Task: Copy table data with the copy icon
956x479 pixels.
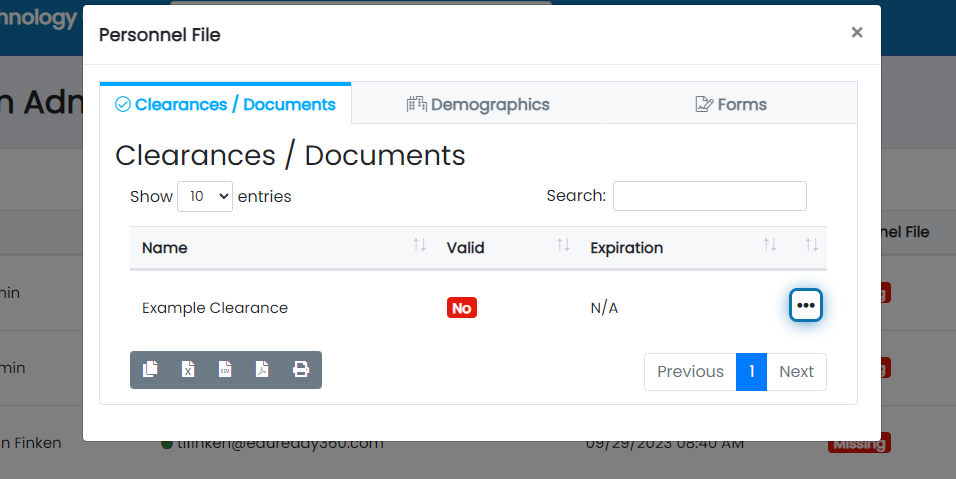Action: pyautogui.click(x=150, y=370)
